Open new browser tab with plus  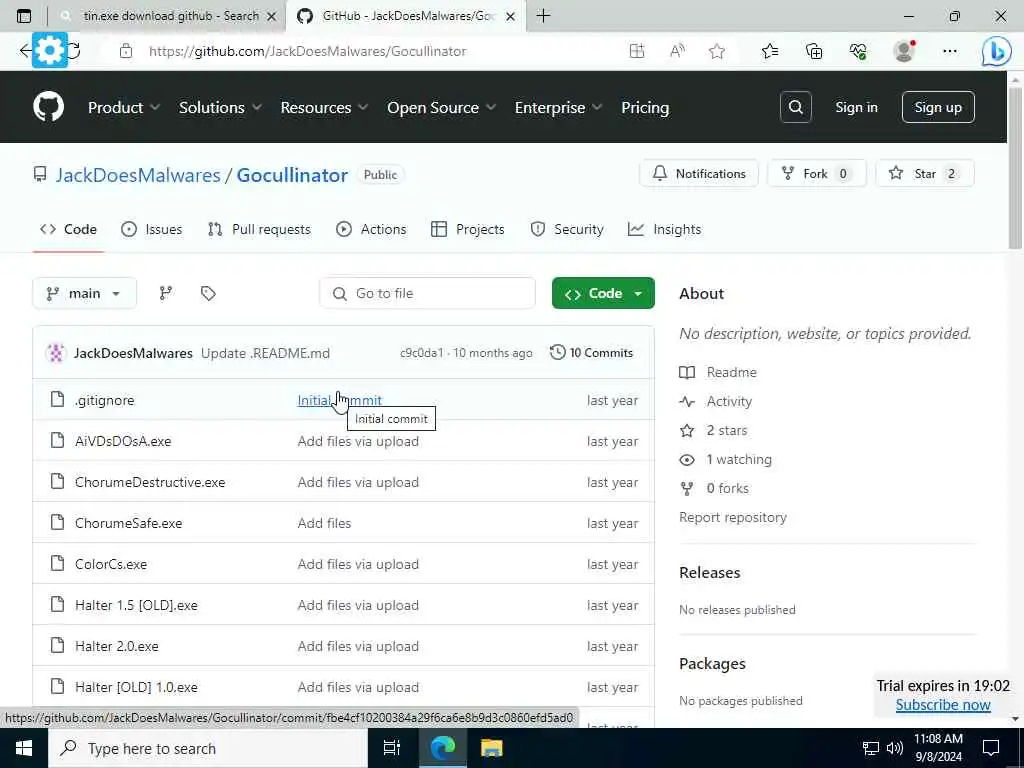(543, 16)
